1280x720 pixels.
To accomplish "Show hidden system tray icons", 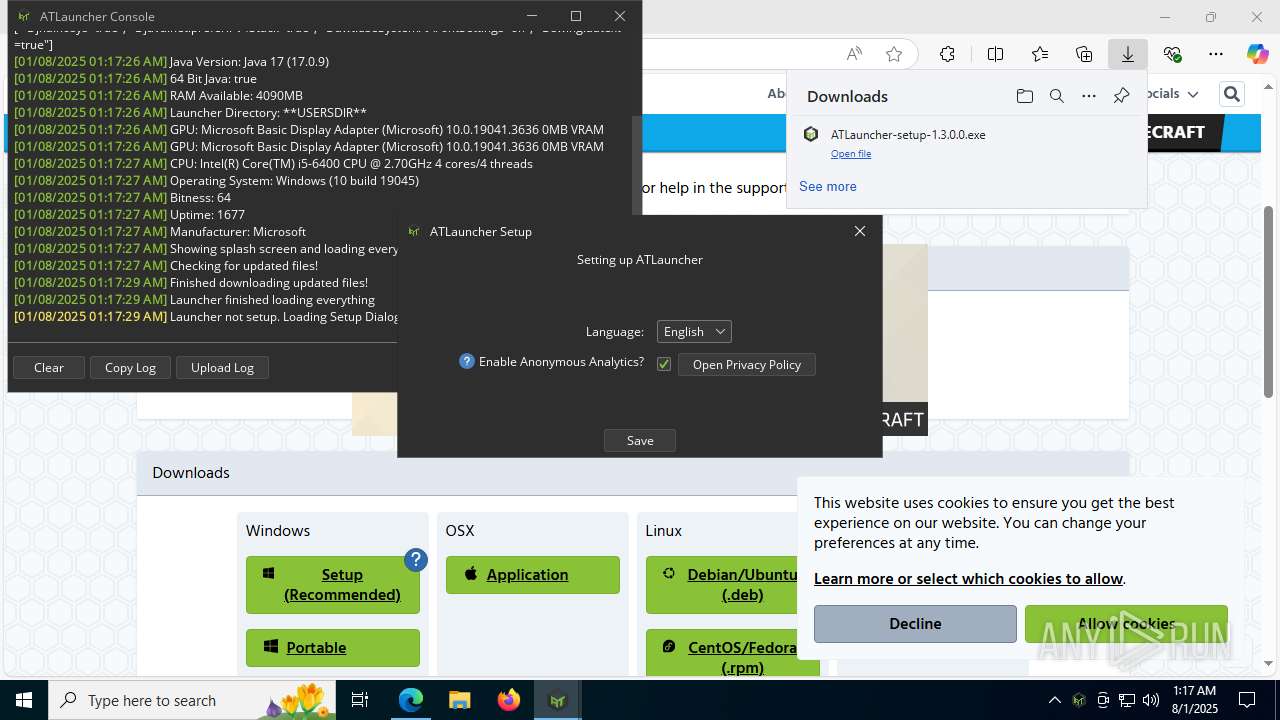I will point(1054,700).
